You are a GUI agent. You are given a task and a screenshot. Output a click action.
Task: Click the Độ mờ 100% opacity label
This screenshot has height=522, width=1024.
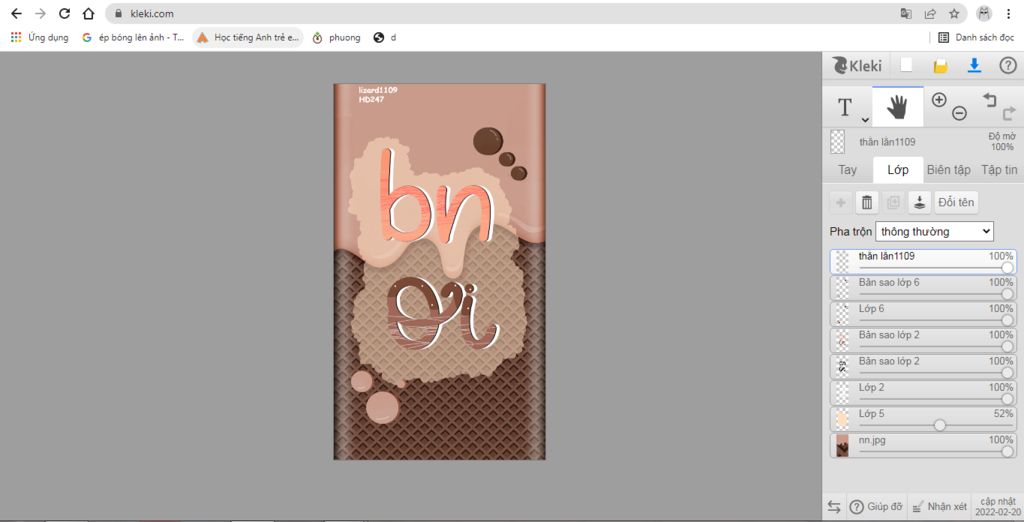click(1002, 142)
